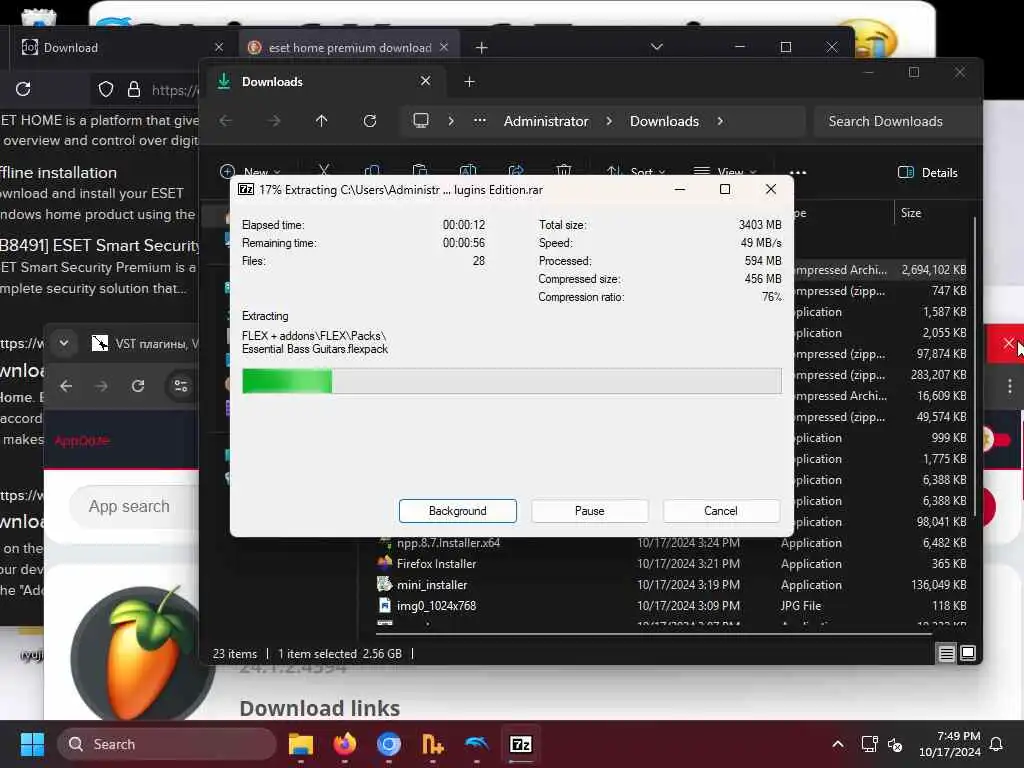
Task: Open tab search dropdown in Chromium window
Action: point(64,343)
